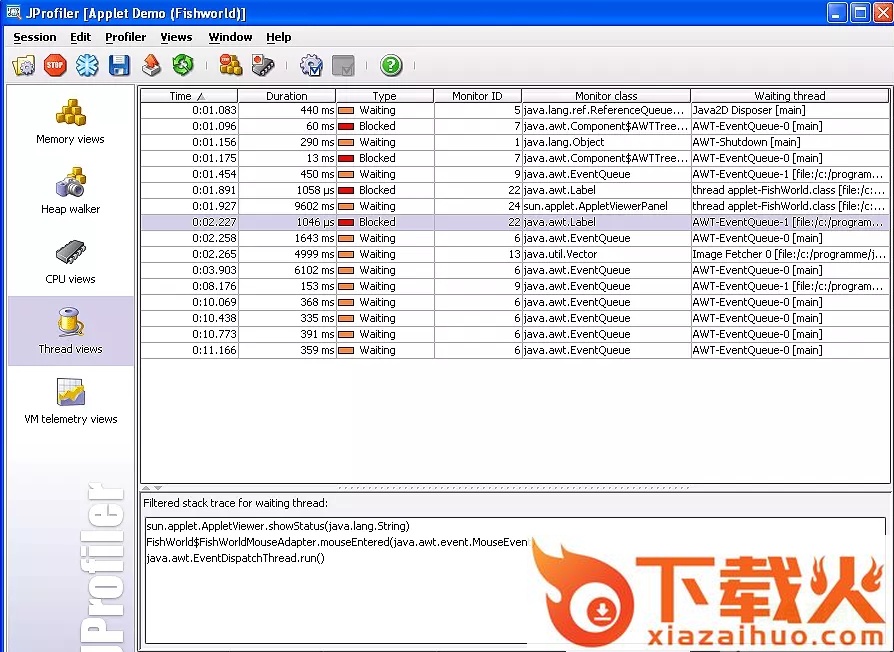894x652 pixels.
Task: Switch to Heap walker section
Action: pos(70,191)
